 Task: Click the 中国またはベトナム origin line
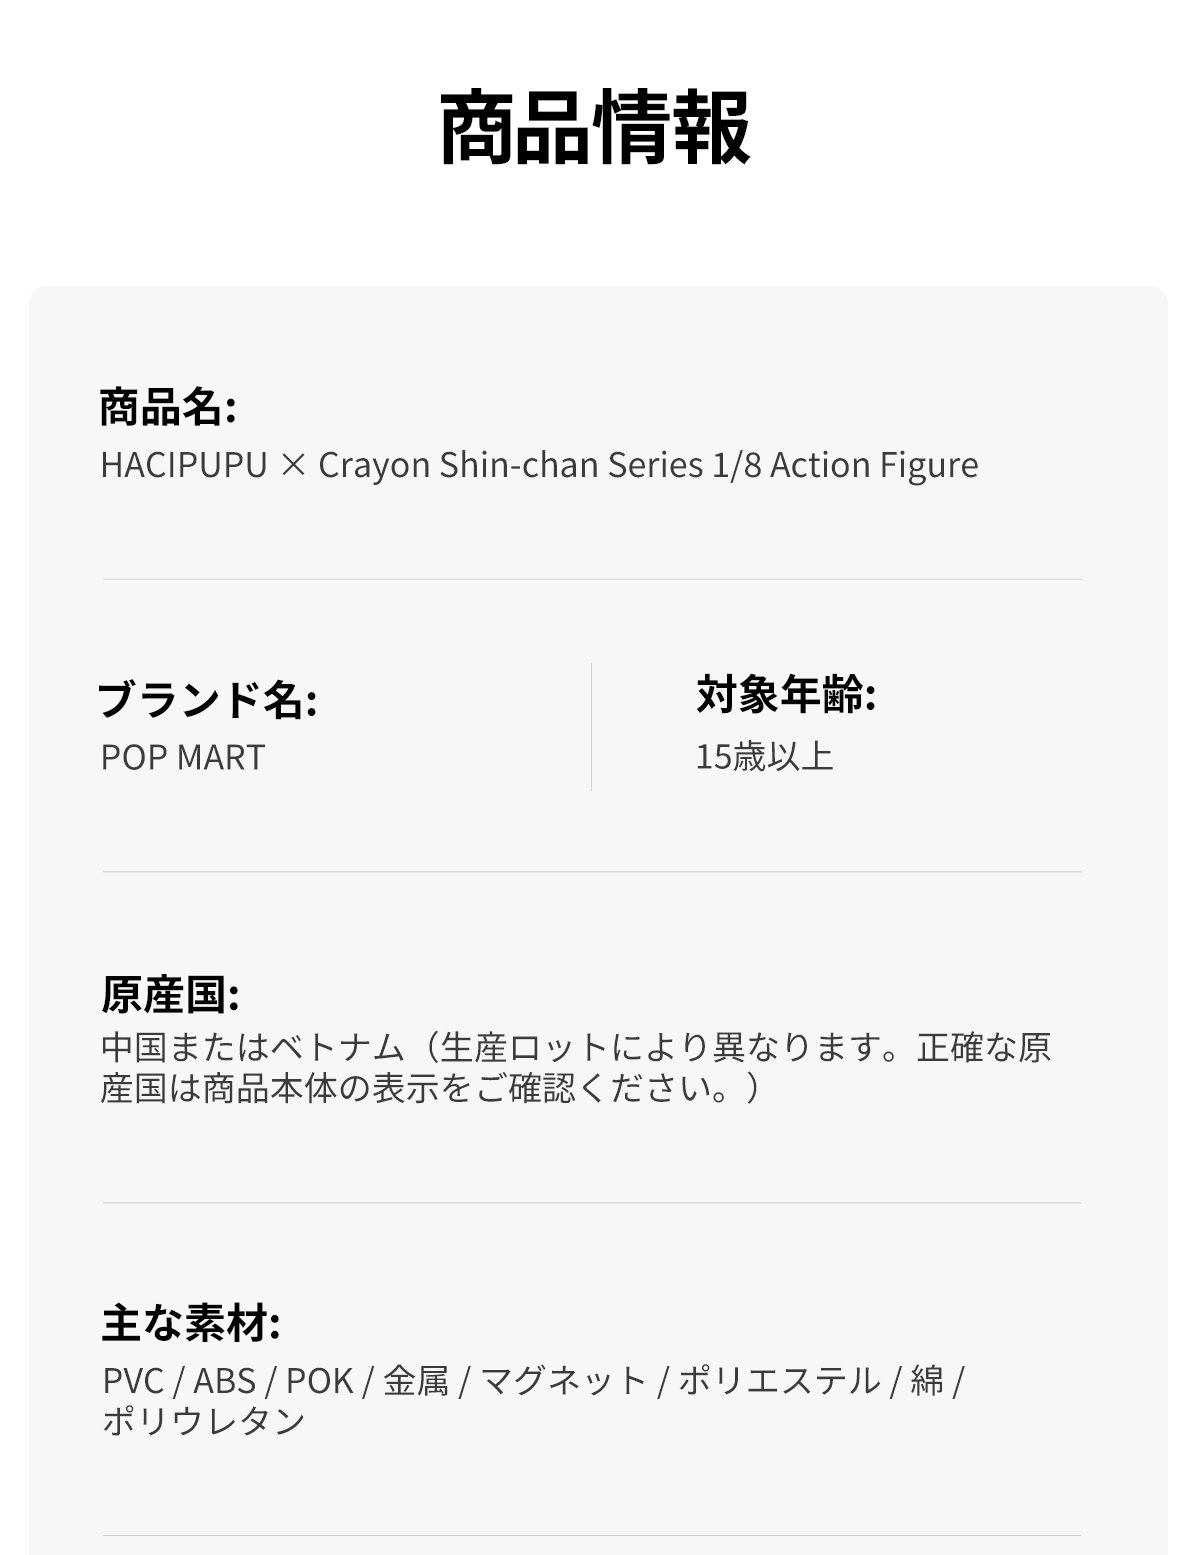pos(576,1047)
